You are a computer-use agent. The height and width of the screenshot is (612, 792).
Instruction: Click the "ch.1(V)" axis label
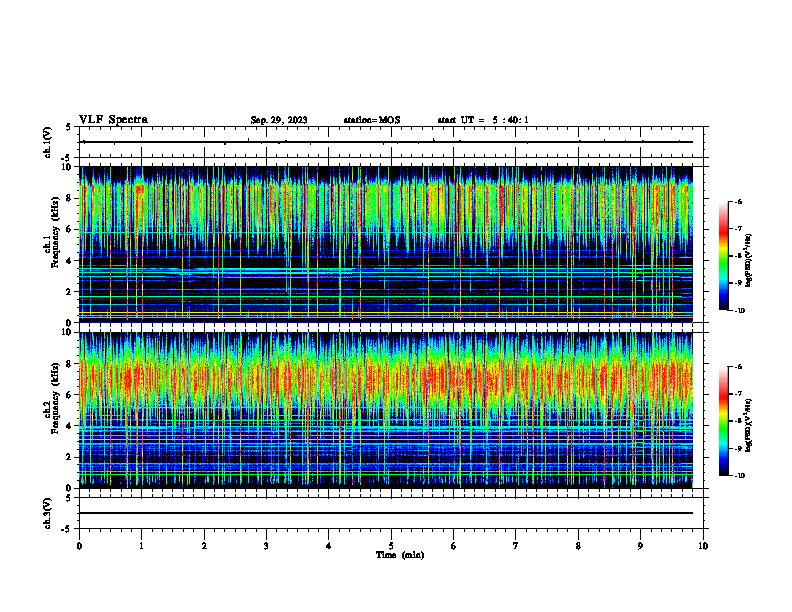48,142
